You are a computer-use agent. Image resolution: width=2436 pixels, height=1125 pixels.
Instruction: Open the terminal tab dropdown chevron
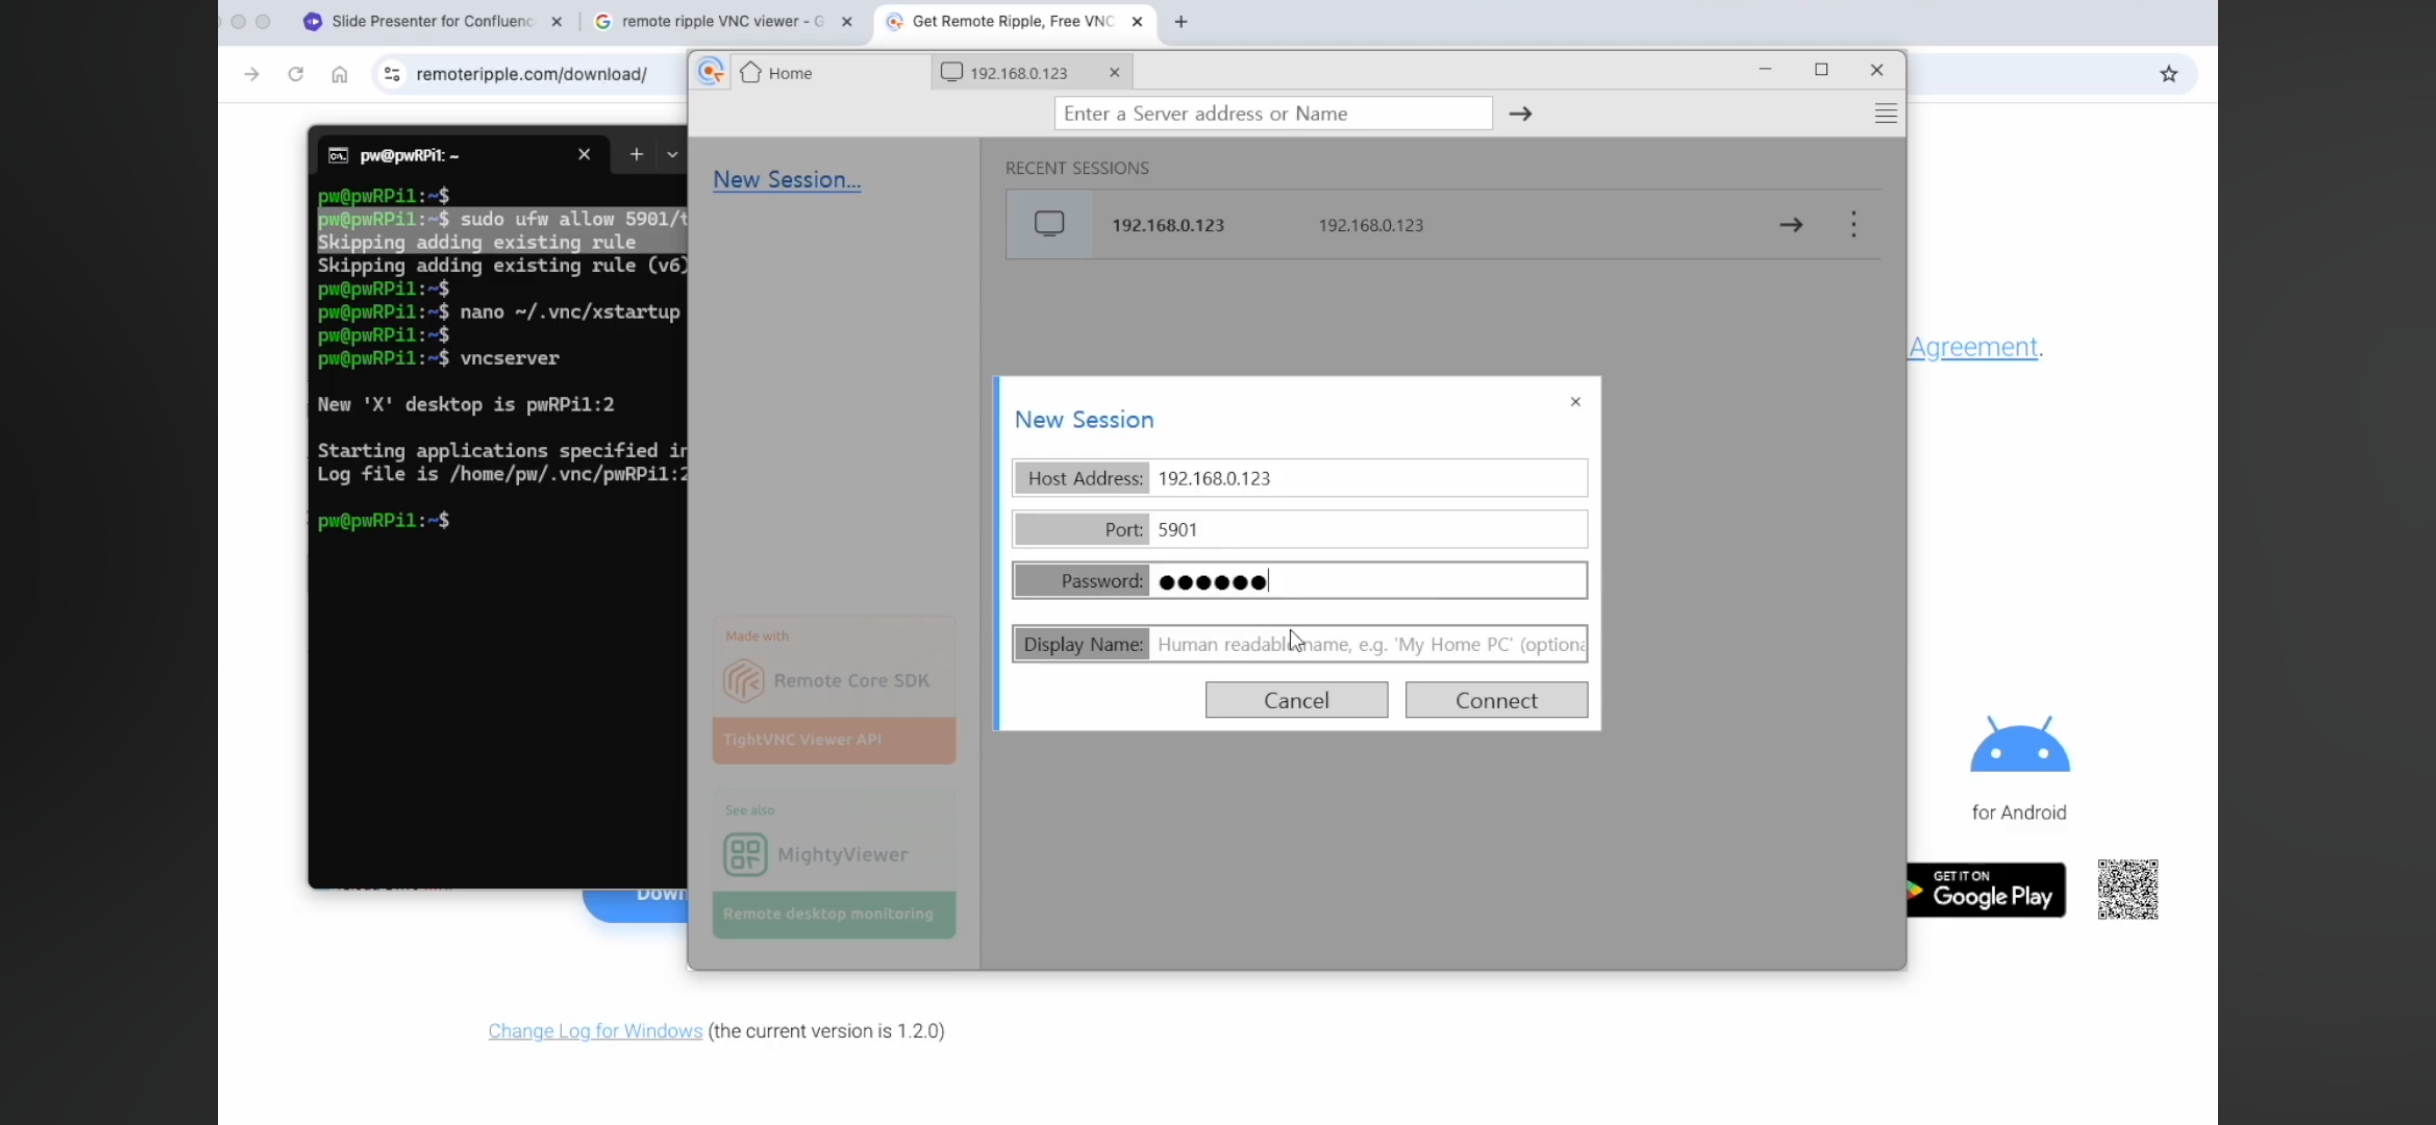[x=672, y=155]
